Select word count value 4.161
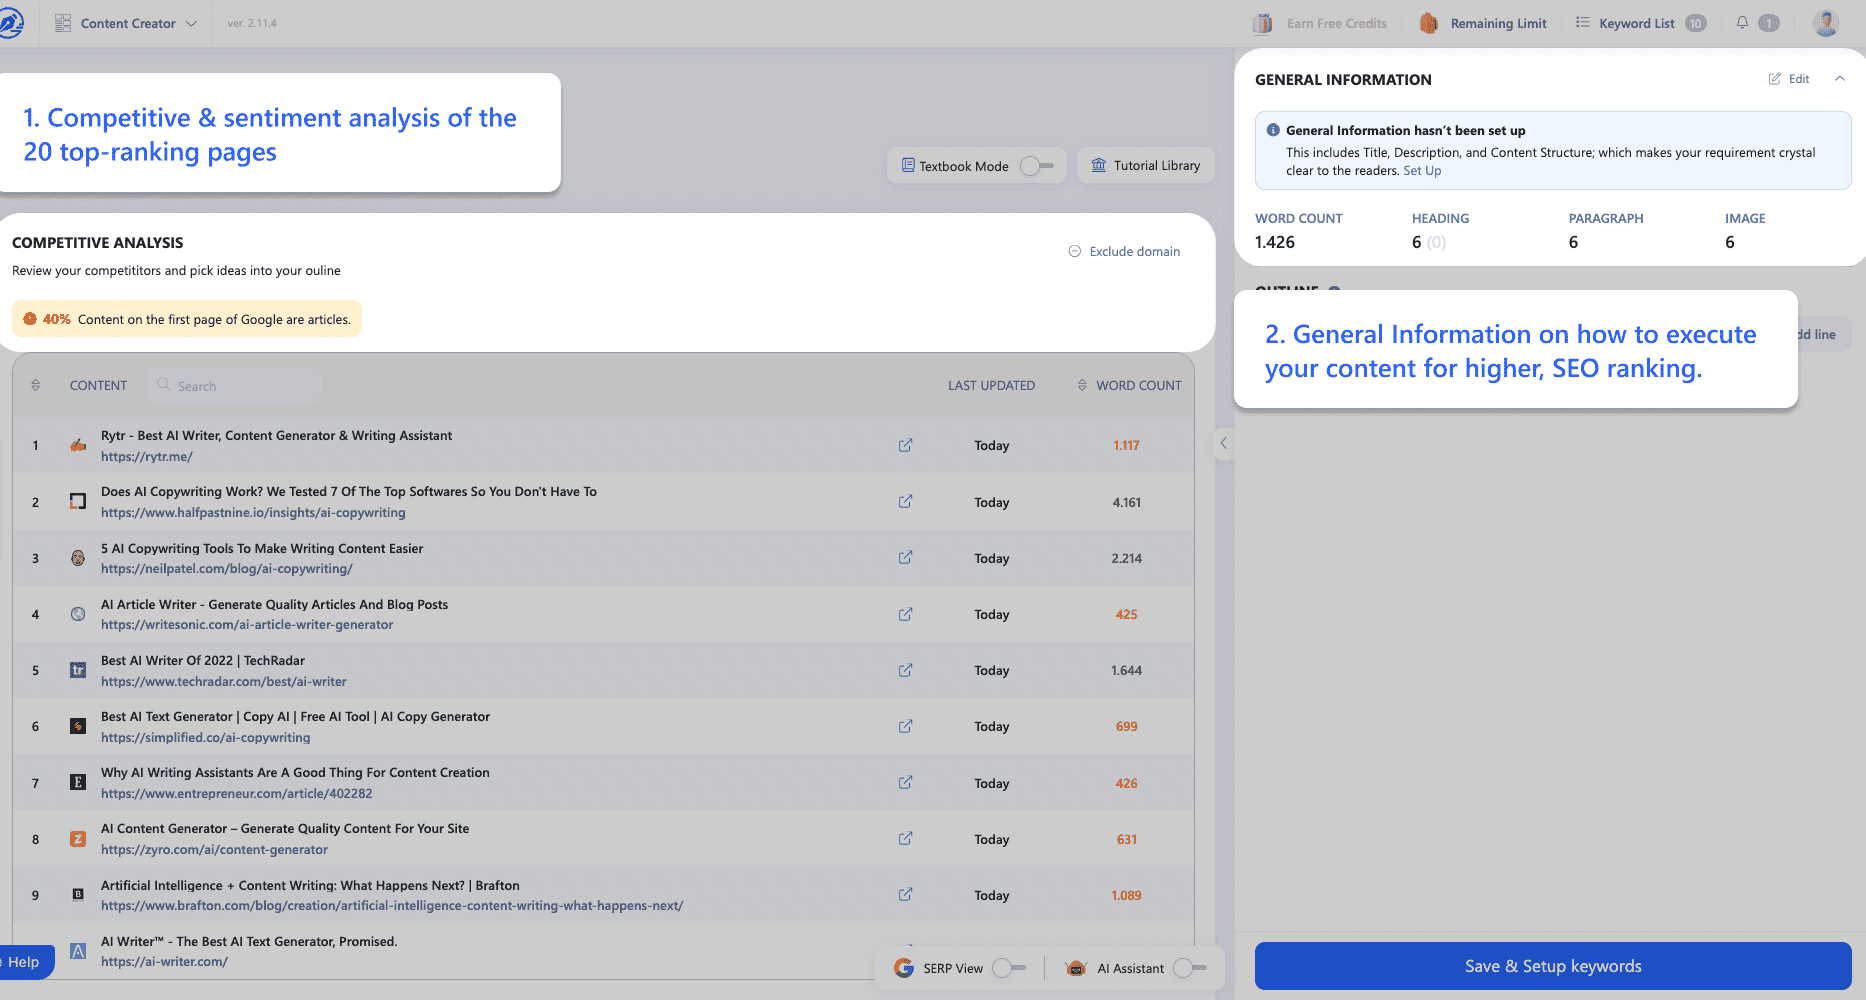The height and width of the screenshot is (1000, 1866). pyautogui.click(x=1126, y=502)
